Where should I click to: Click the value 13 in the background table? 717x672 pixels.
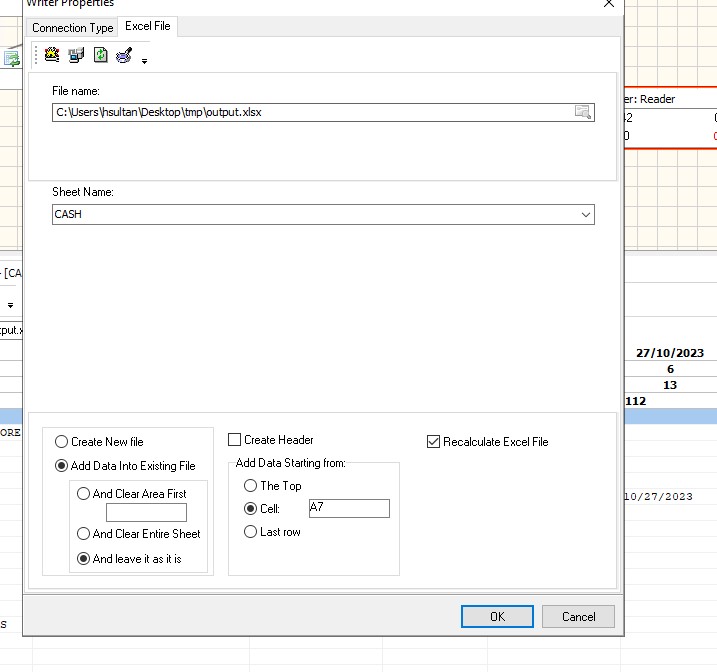click(670, 385)
